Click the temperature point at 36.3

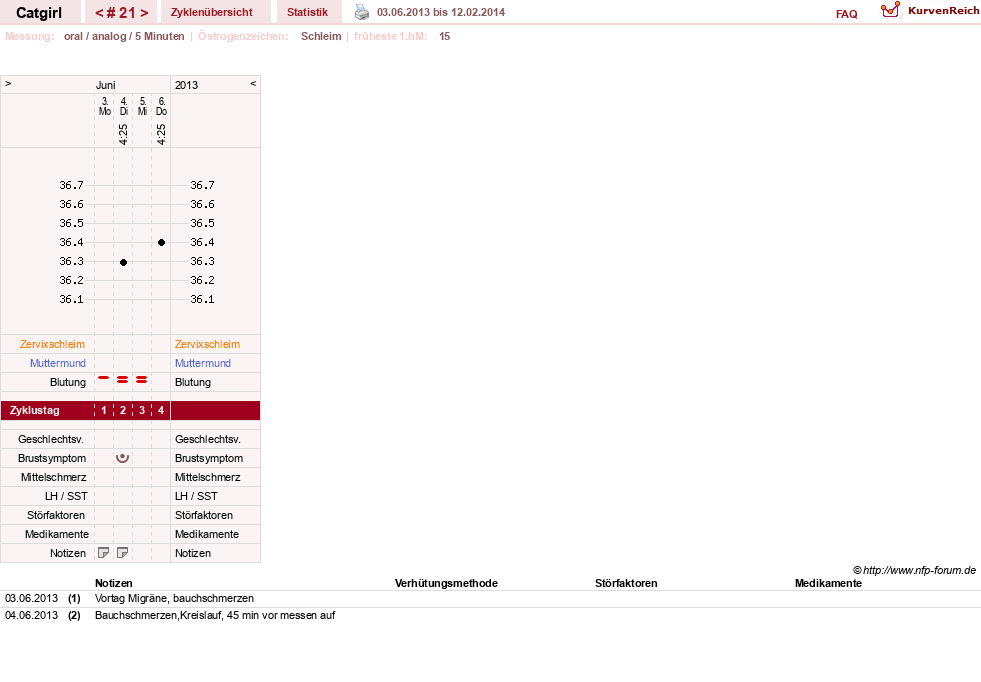click(x=123, y=262)
